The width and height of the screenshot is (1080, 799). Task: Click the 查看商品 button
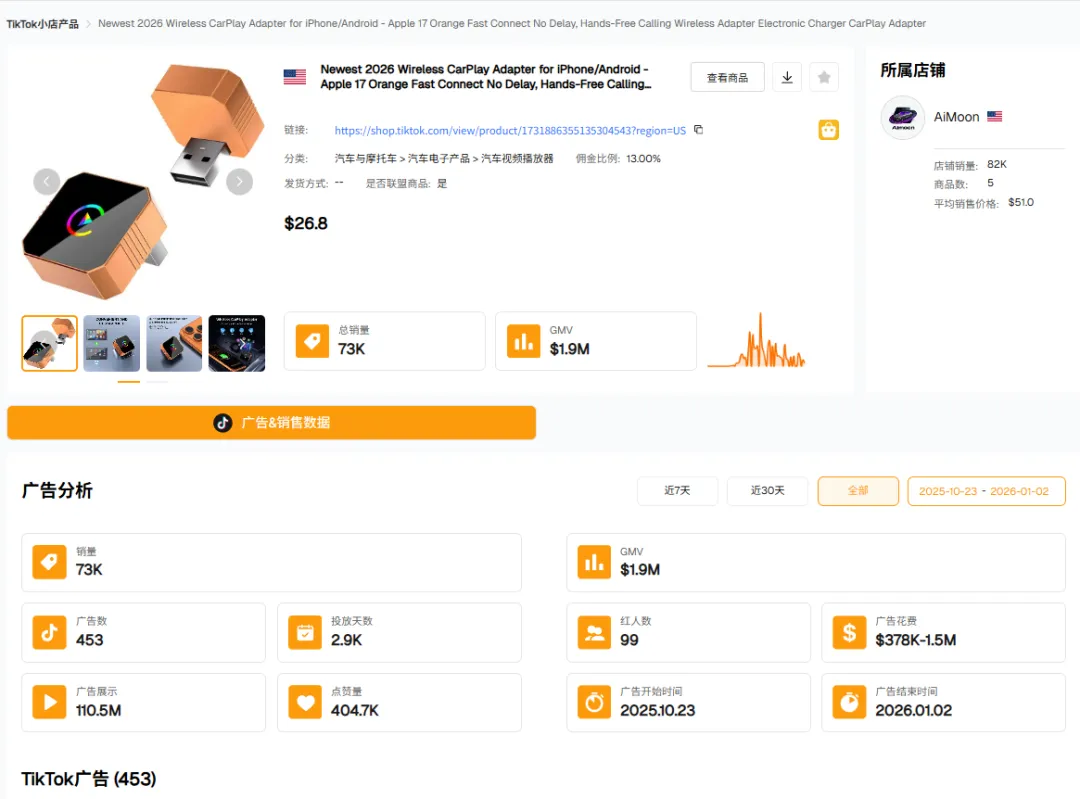click(727, 77)
